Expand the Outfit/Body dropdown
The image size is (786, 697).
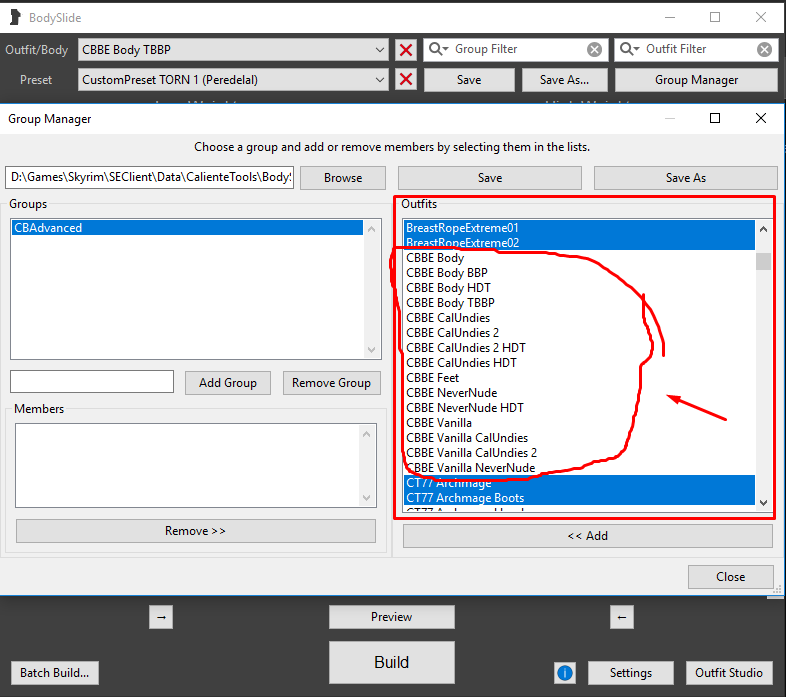pos(379,50)
